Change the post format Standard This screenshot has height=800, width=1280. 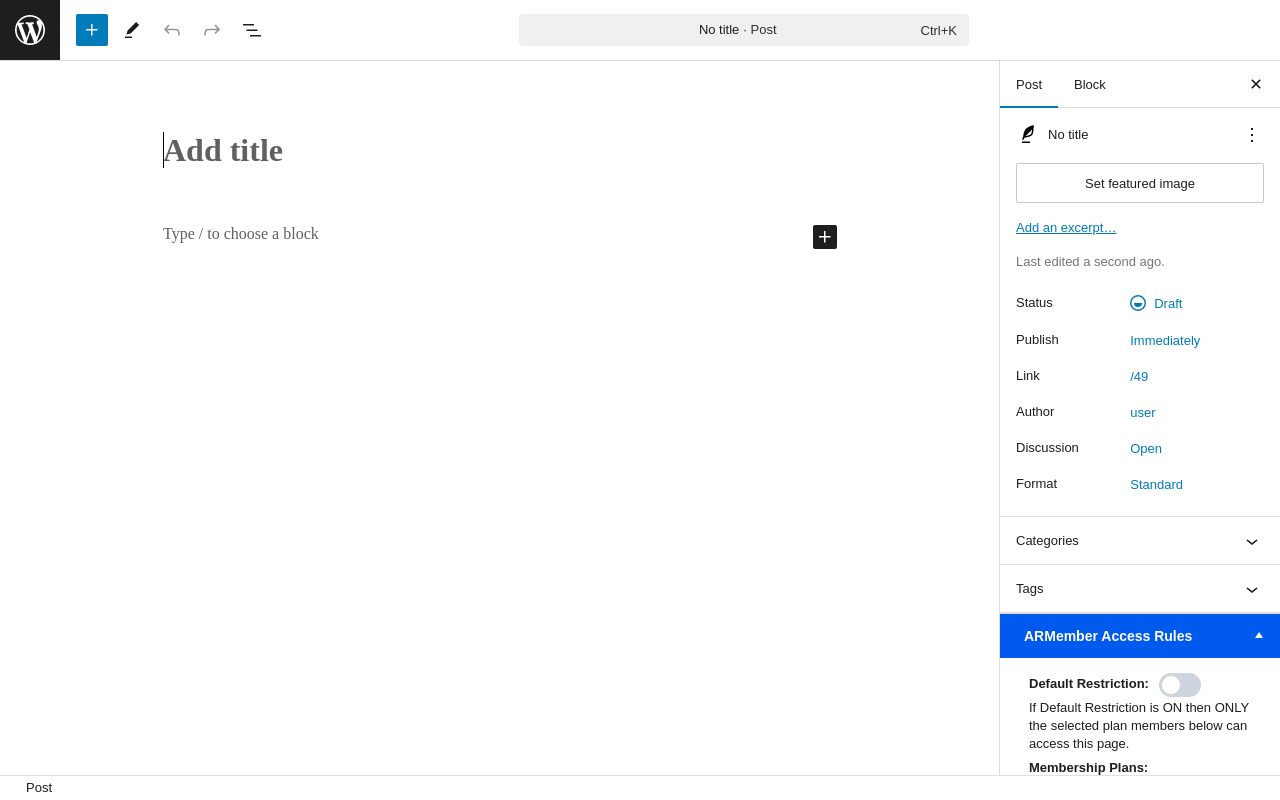tap(1156, 484)
